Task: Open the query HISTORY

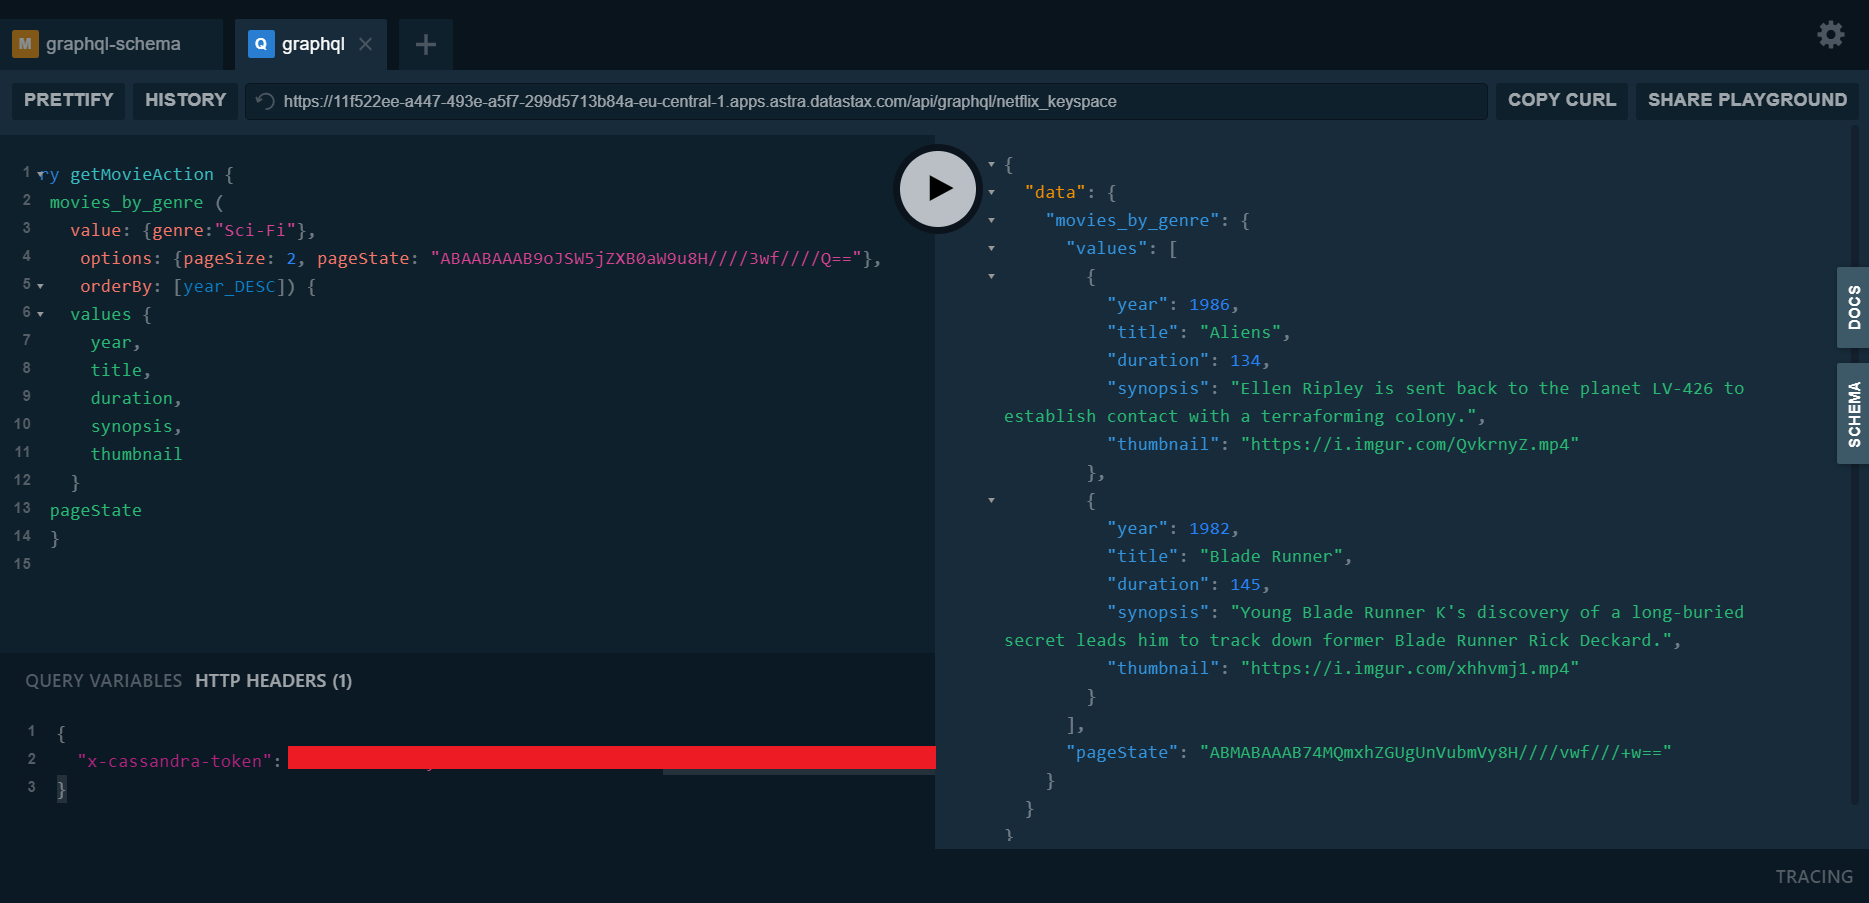Action: point(184,100)
